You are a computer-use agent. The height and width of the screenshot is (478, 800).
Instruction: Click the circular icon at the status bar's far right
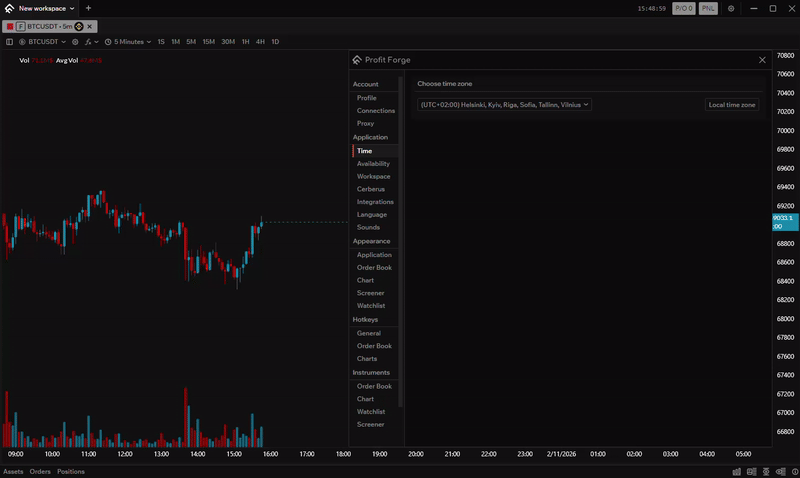pos(795,472)
